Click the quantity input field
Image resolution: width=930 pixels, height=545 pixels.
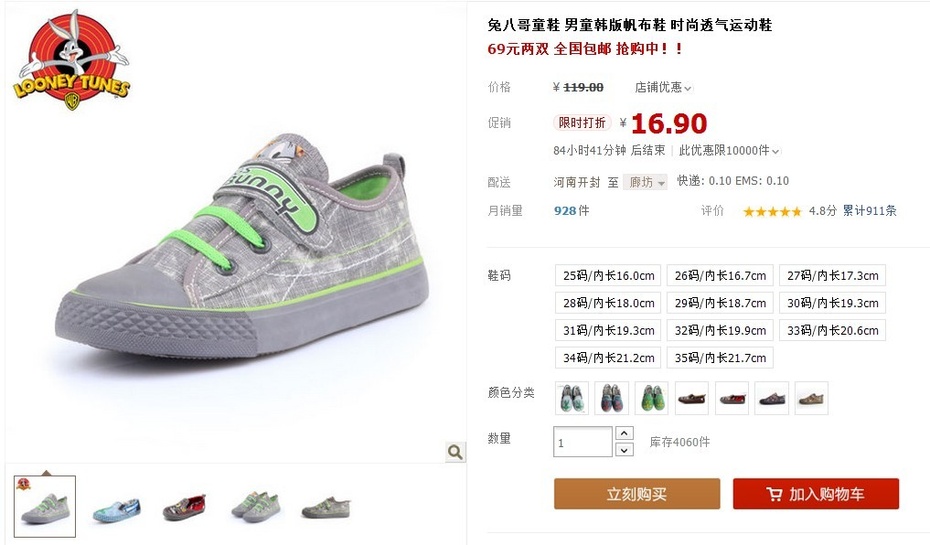[x=582, y=442]
